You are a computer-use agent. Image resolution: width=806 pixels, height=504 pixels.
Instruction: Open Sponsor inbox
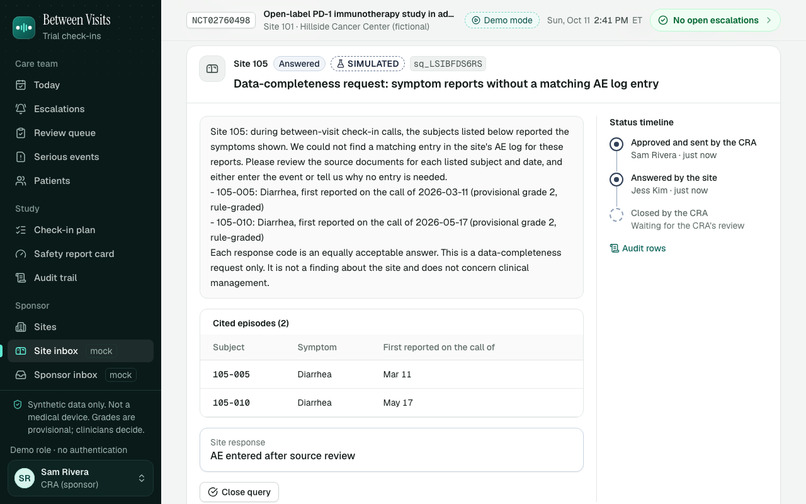(x=81, y=375)
